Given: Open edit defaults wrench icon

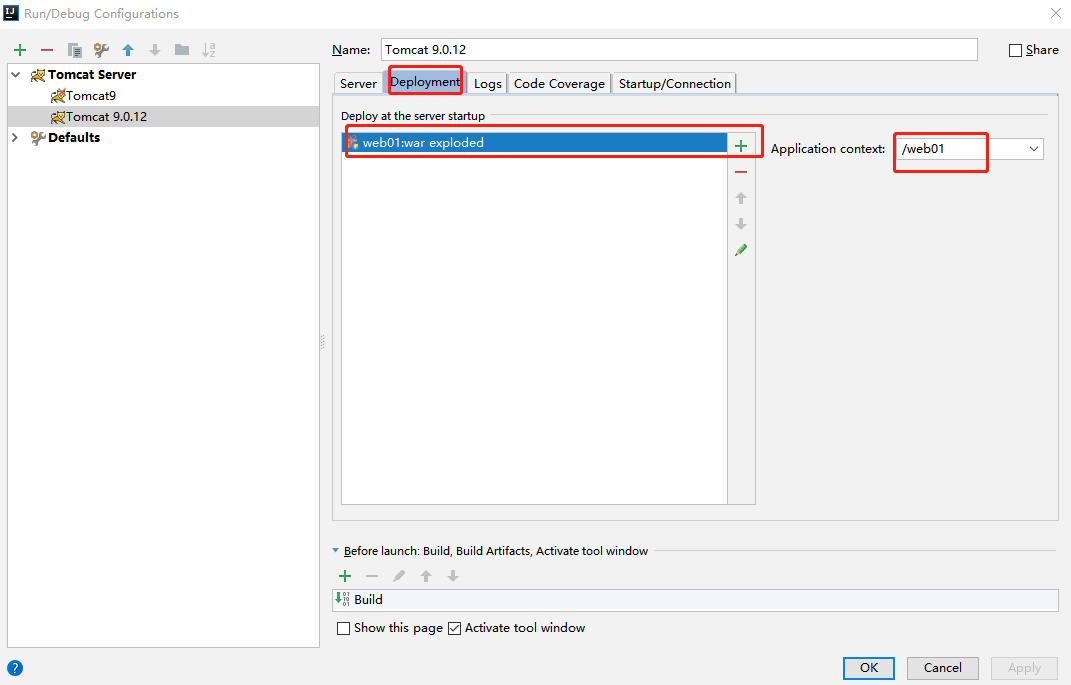Looking at the screenshot, I should tap(101, 50).
